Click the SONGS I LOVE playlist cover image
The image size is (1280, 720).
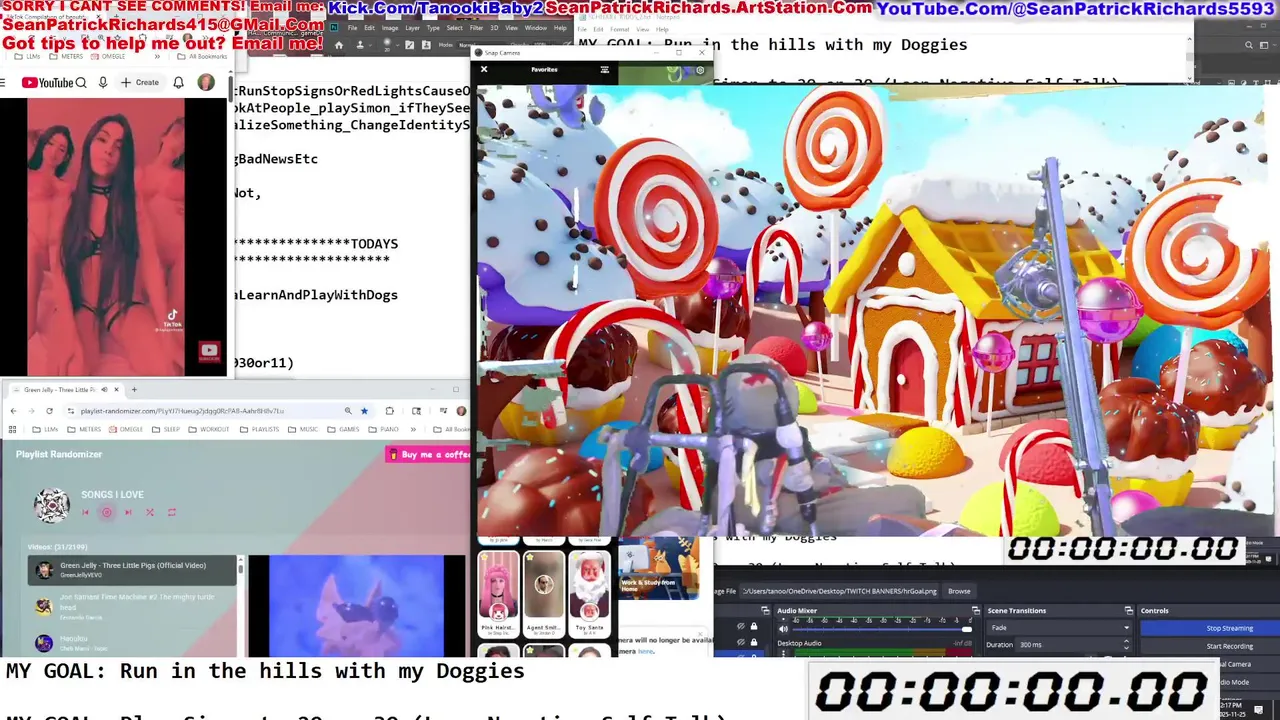[52, 506]
